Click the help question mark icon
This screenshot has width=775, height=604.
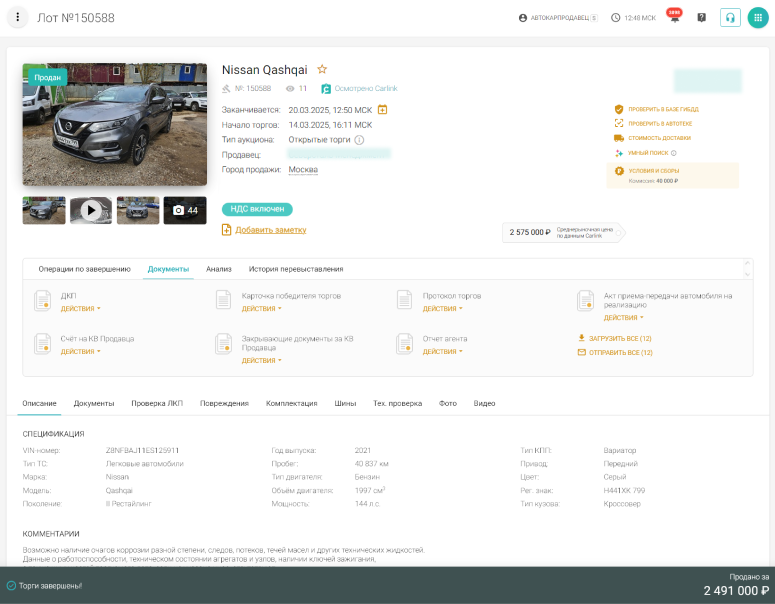(701, 18)
